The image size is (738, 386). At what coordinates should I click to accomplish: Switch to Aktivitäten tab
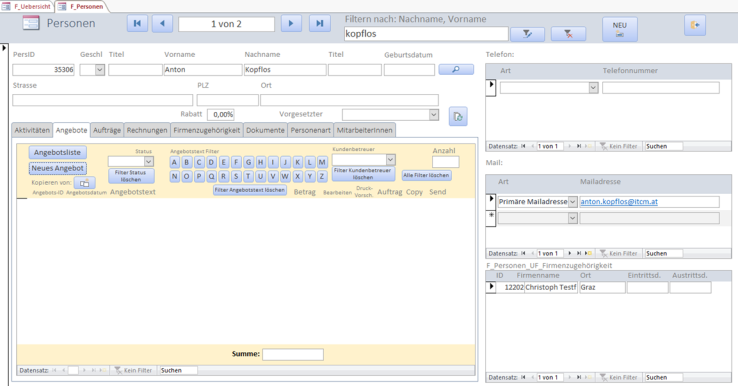pos(32,130)
